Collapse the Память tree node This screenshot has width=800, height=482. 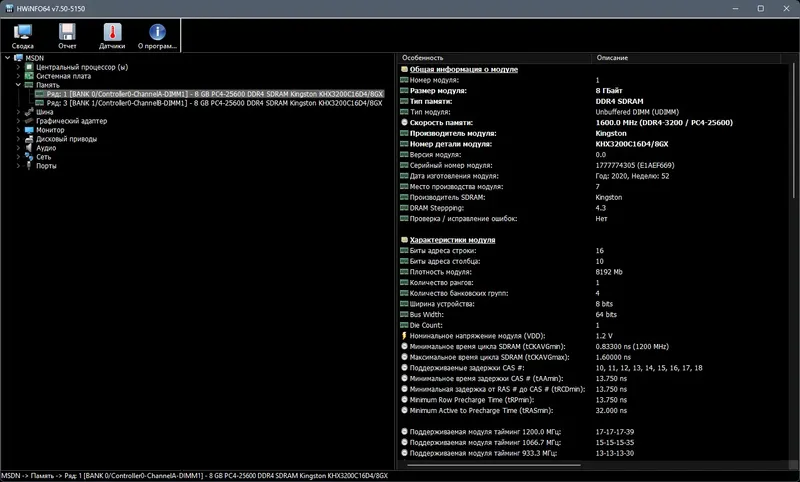pyautogui.click(x=18, y=85)
